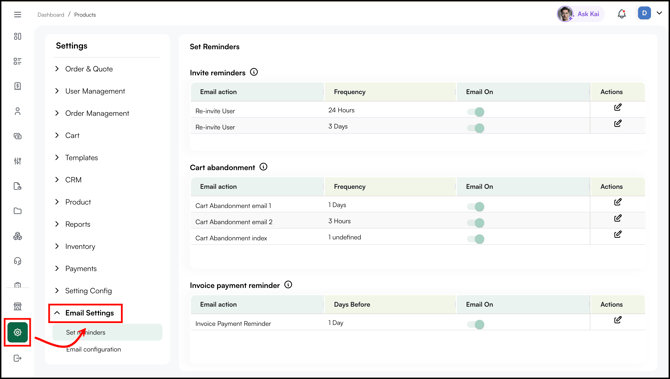Click the blue D profile avatar
The image size is (670, 379).
tap(644, 13)
